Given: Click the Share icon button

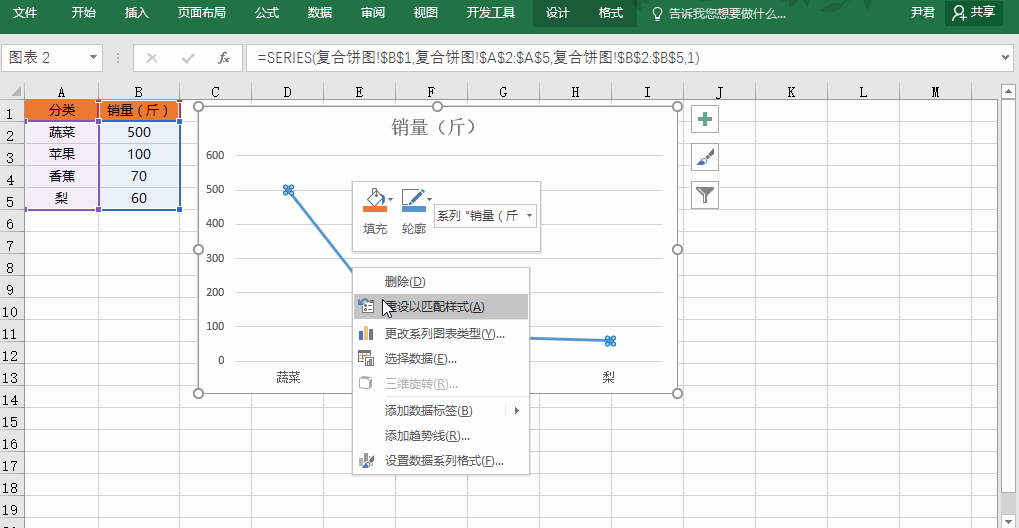Looking at the screenshot, I should point(974,13).
